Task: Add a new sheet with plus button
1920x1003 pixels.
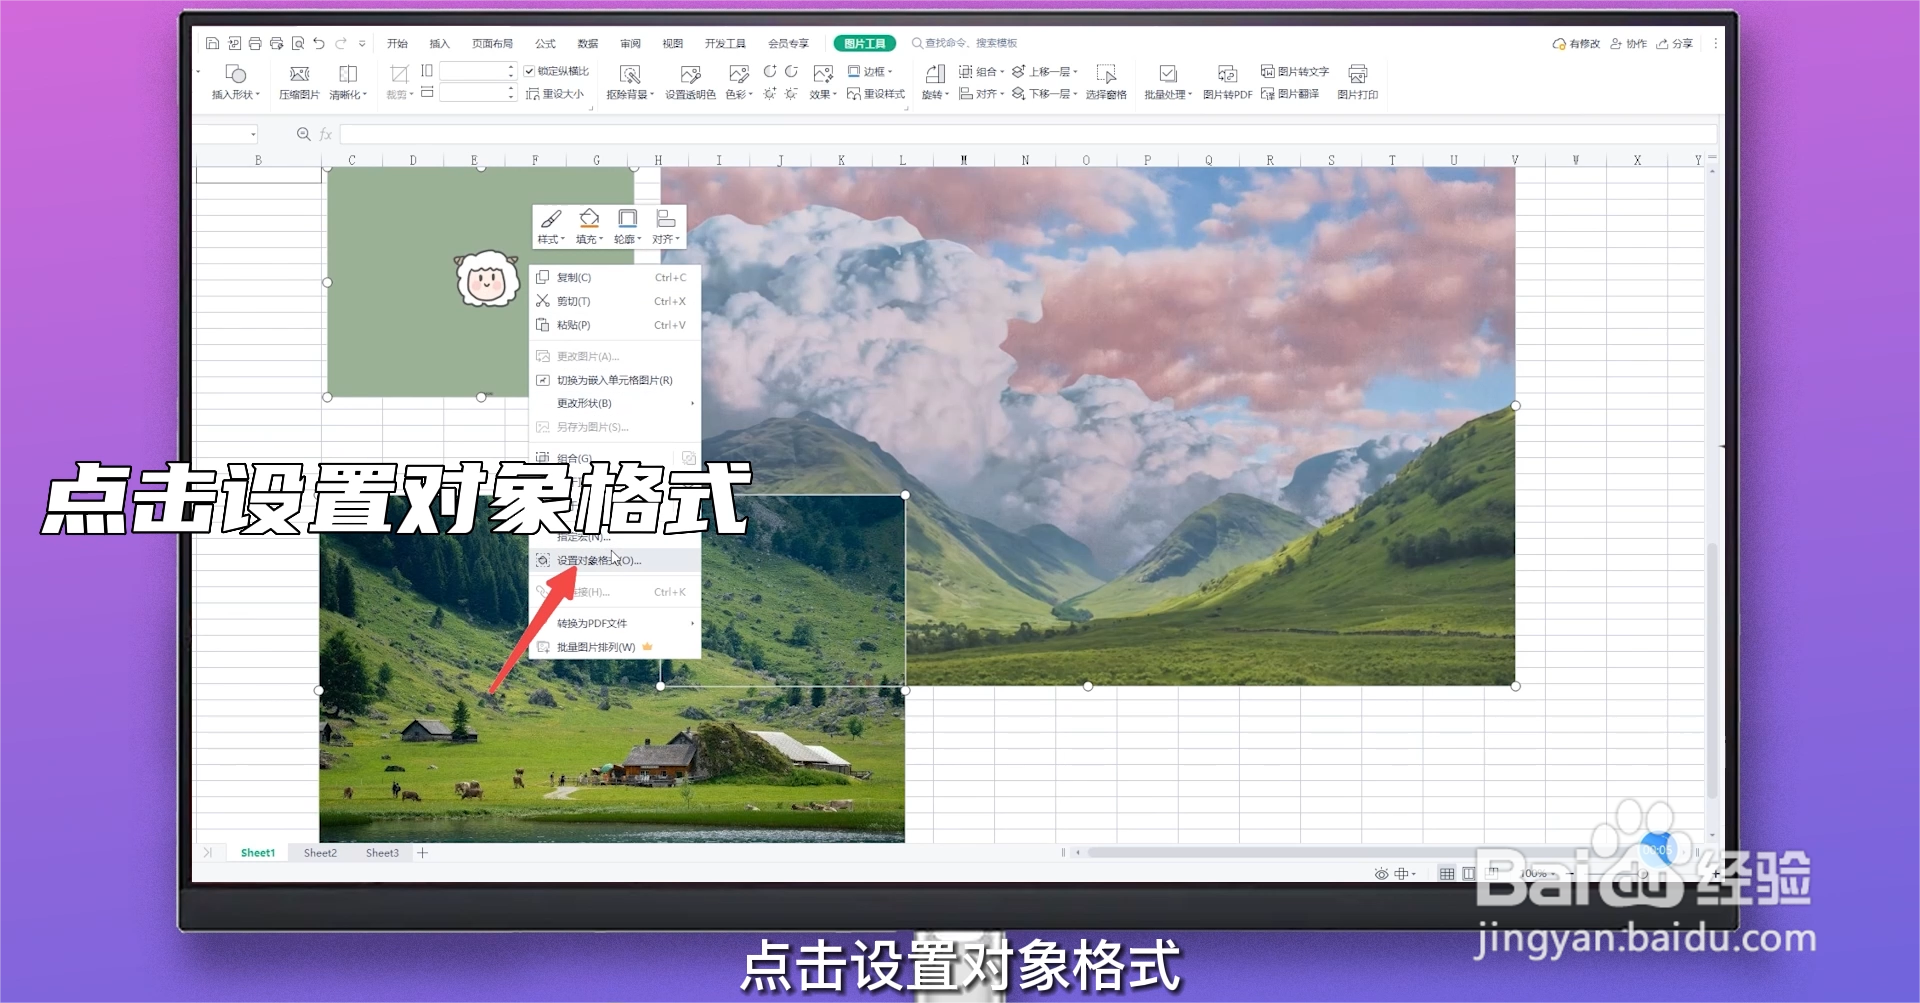Action: click(x=423, y=853)
